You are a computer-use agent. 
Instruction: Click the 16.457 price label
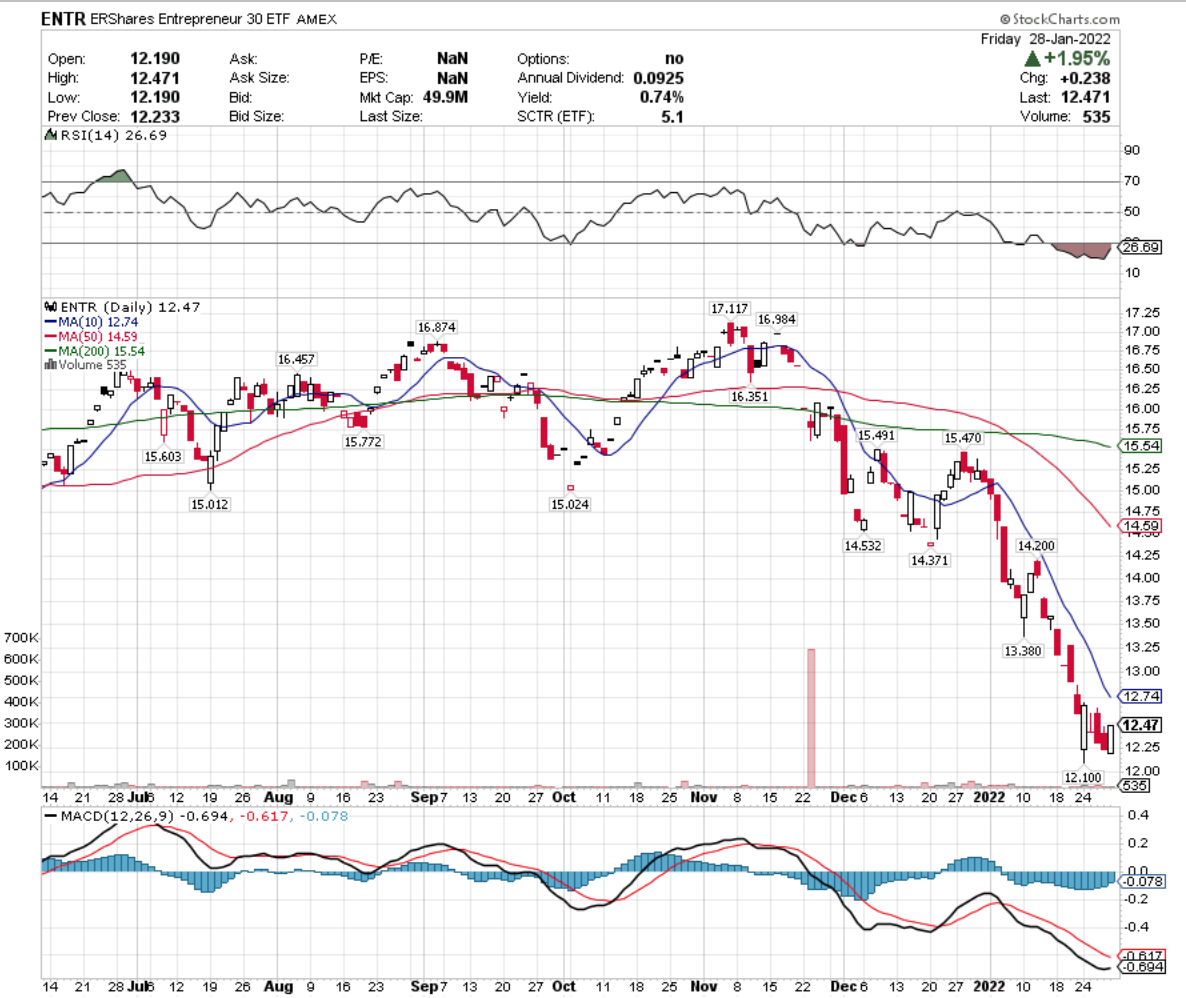tap(296, 359)
